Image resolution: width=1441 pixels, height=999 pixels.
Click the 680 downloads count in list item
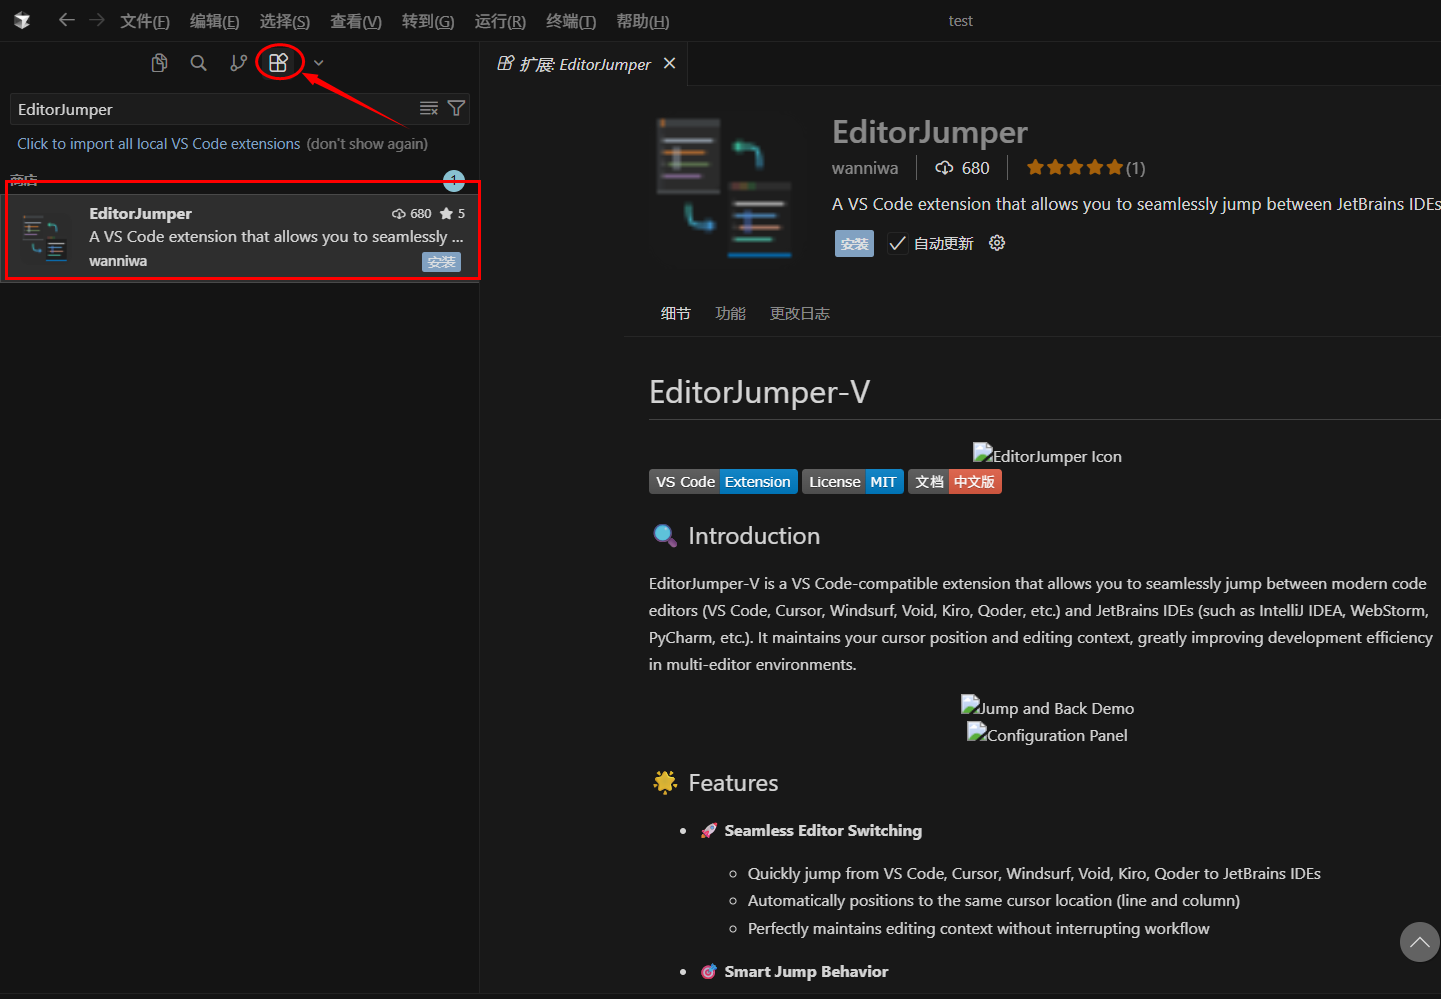[411, 213]
